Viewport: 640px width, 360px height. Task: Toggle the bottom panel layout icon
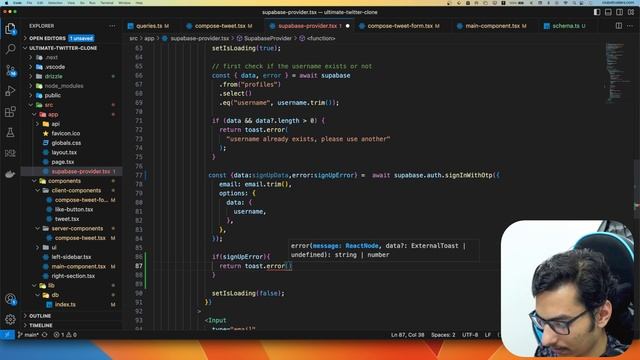pos(608,12)
